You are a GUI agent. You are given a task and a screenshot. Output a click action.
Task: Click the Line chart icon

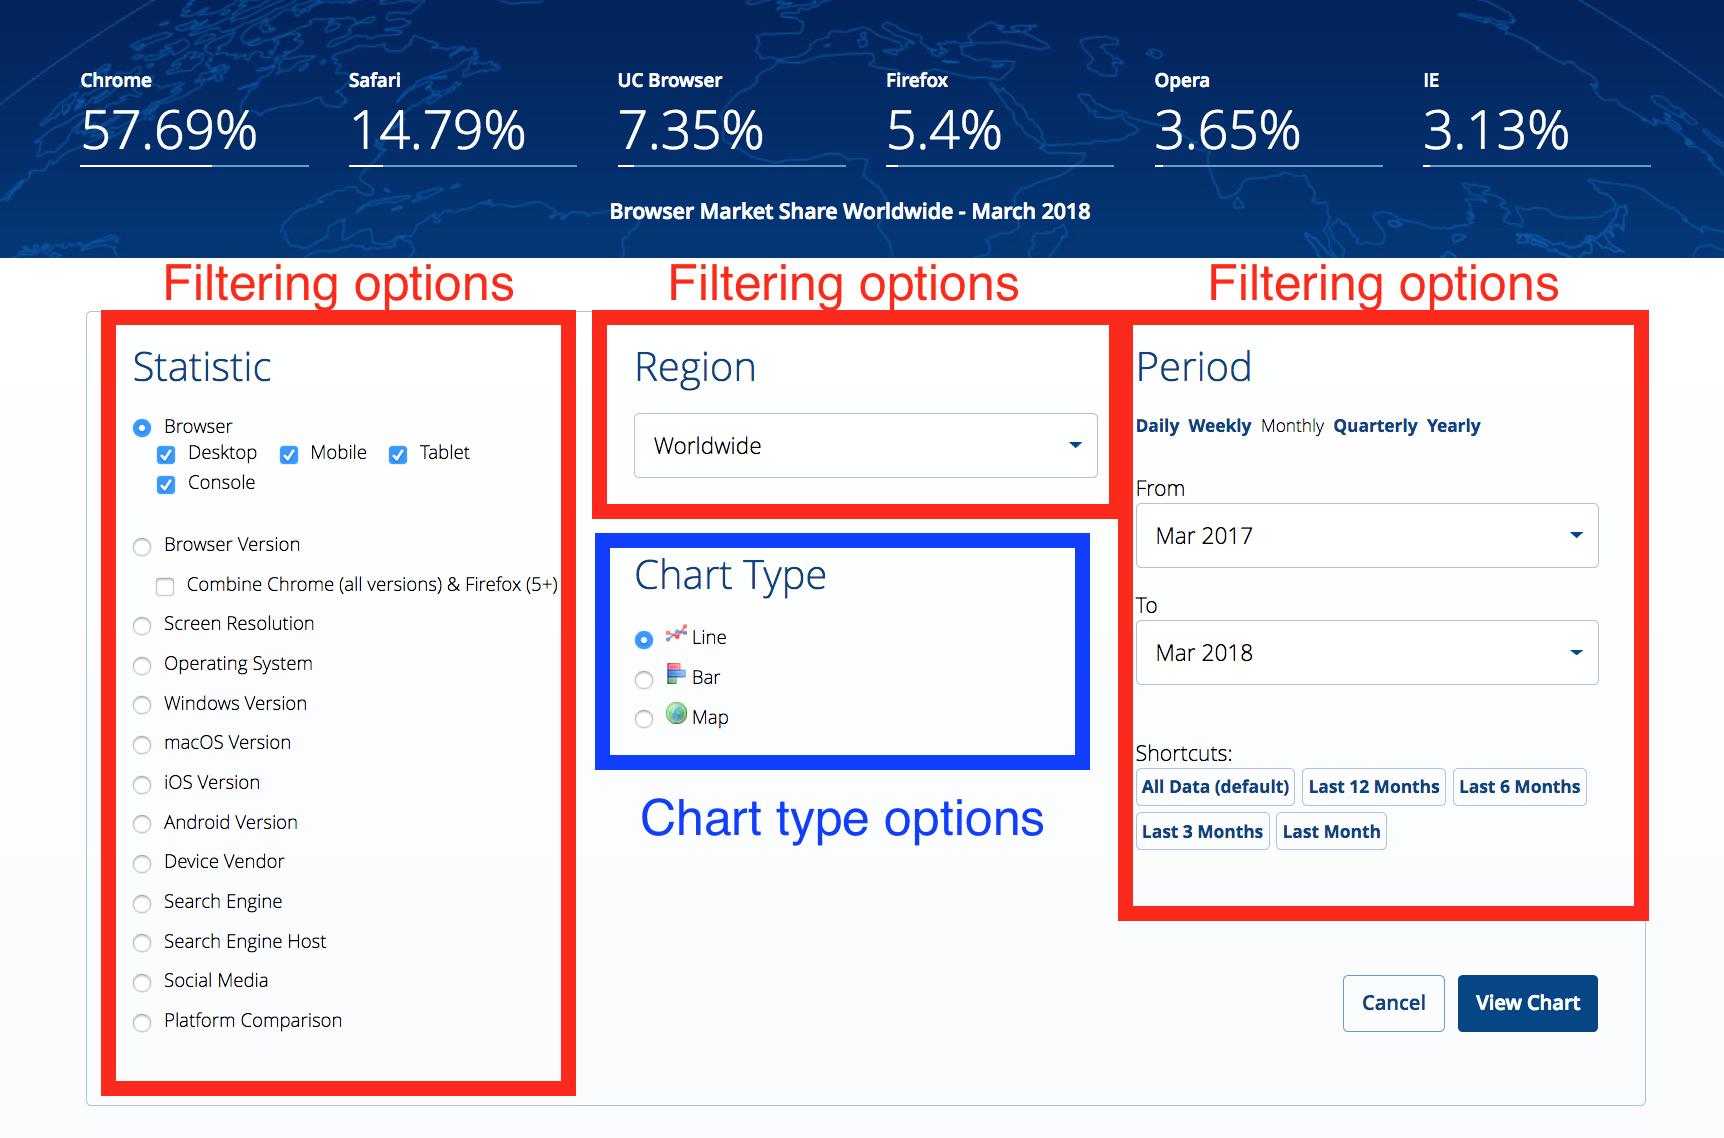(676, 634)
